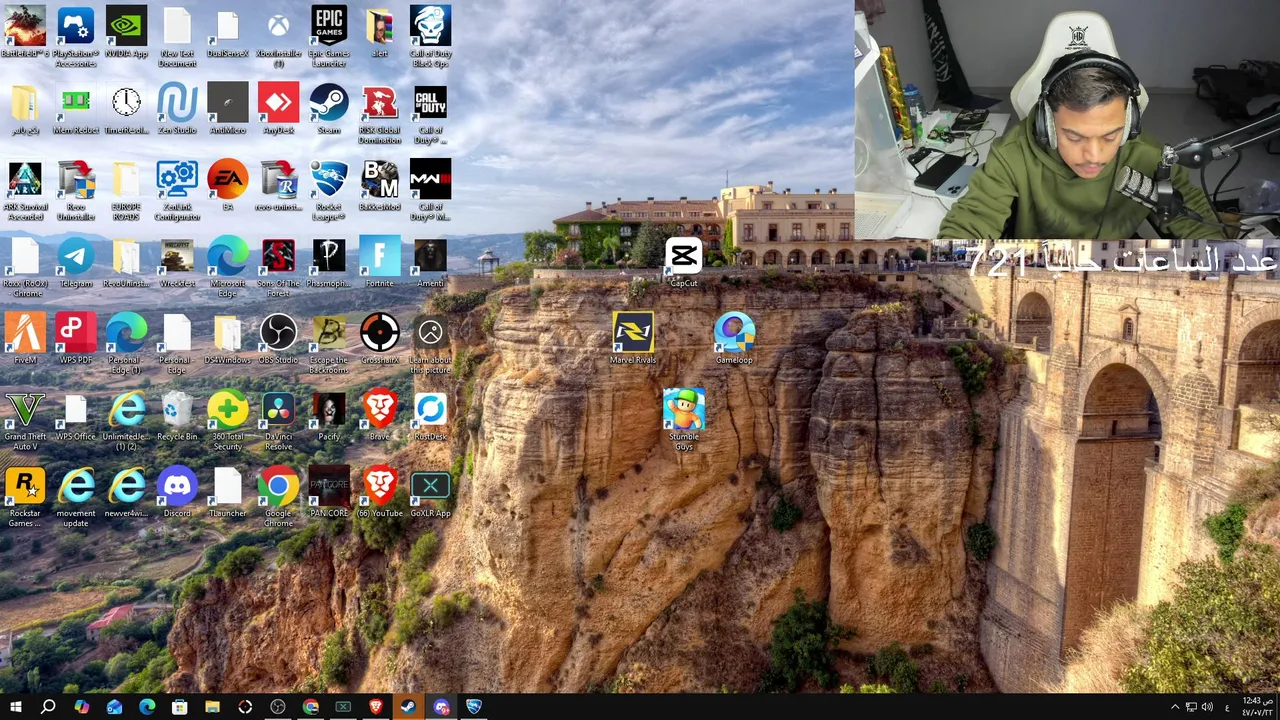1280x720 pixels.
Task: Select Grand Theft Auto V icon
Action: [x=25, y=421]
